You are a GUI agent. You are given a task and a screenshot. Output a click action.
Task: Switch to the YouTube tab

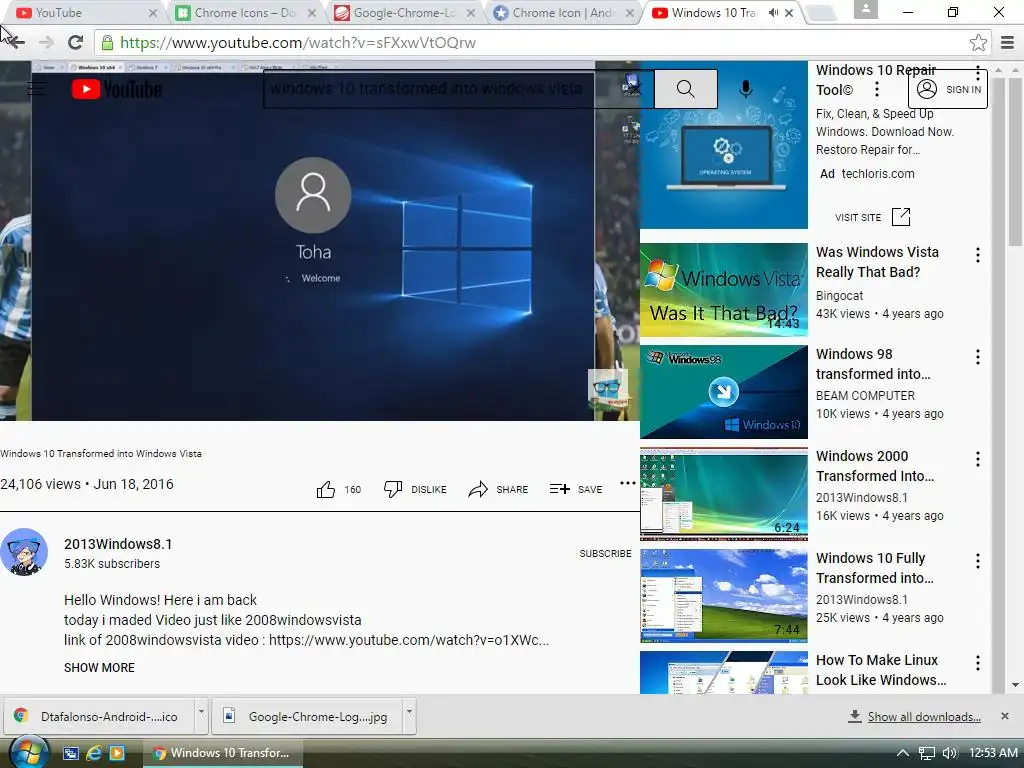point(87,12)
